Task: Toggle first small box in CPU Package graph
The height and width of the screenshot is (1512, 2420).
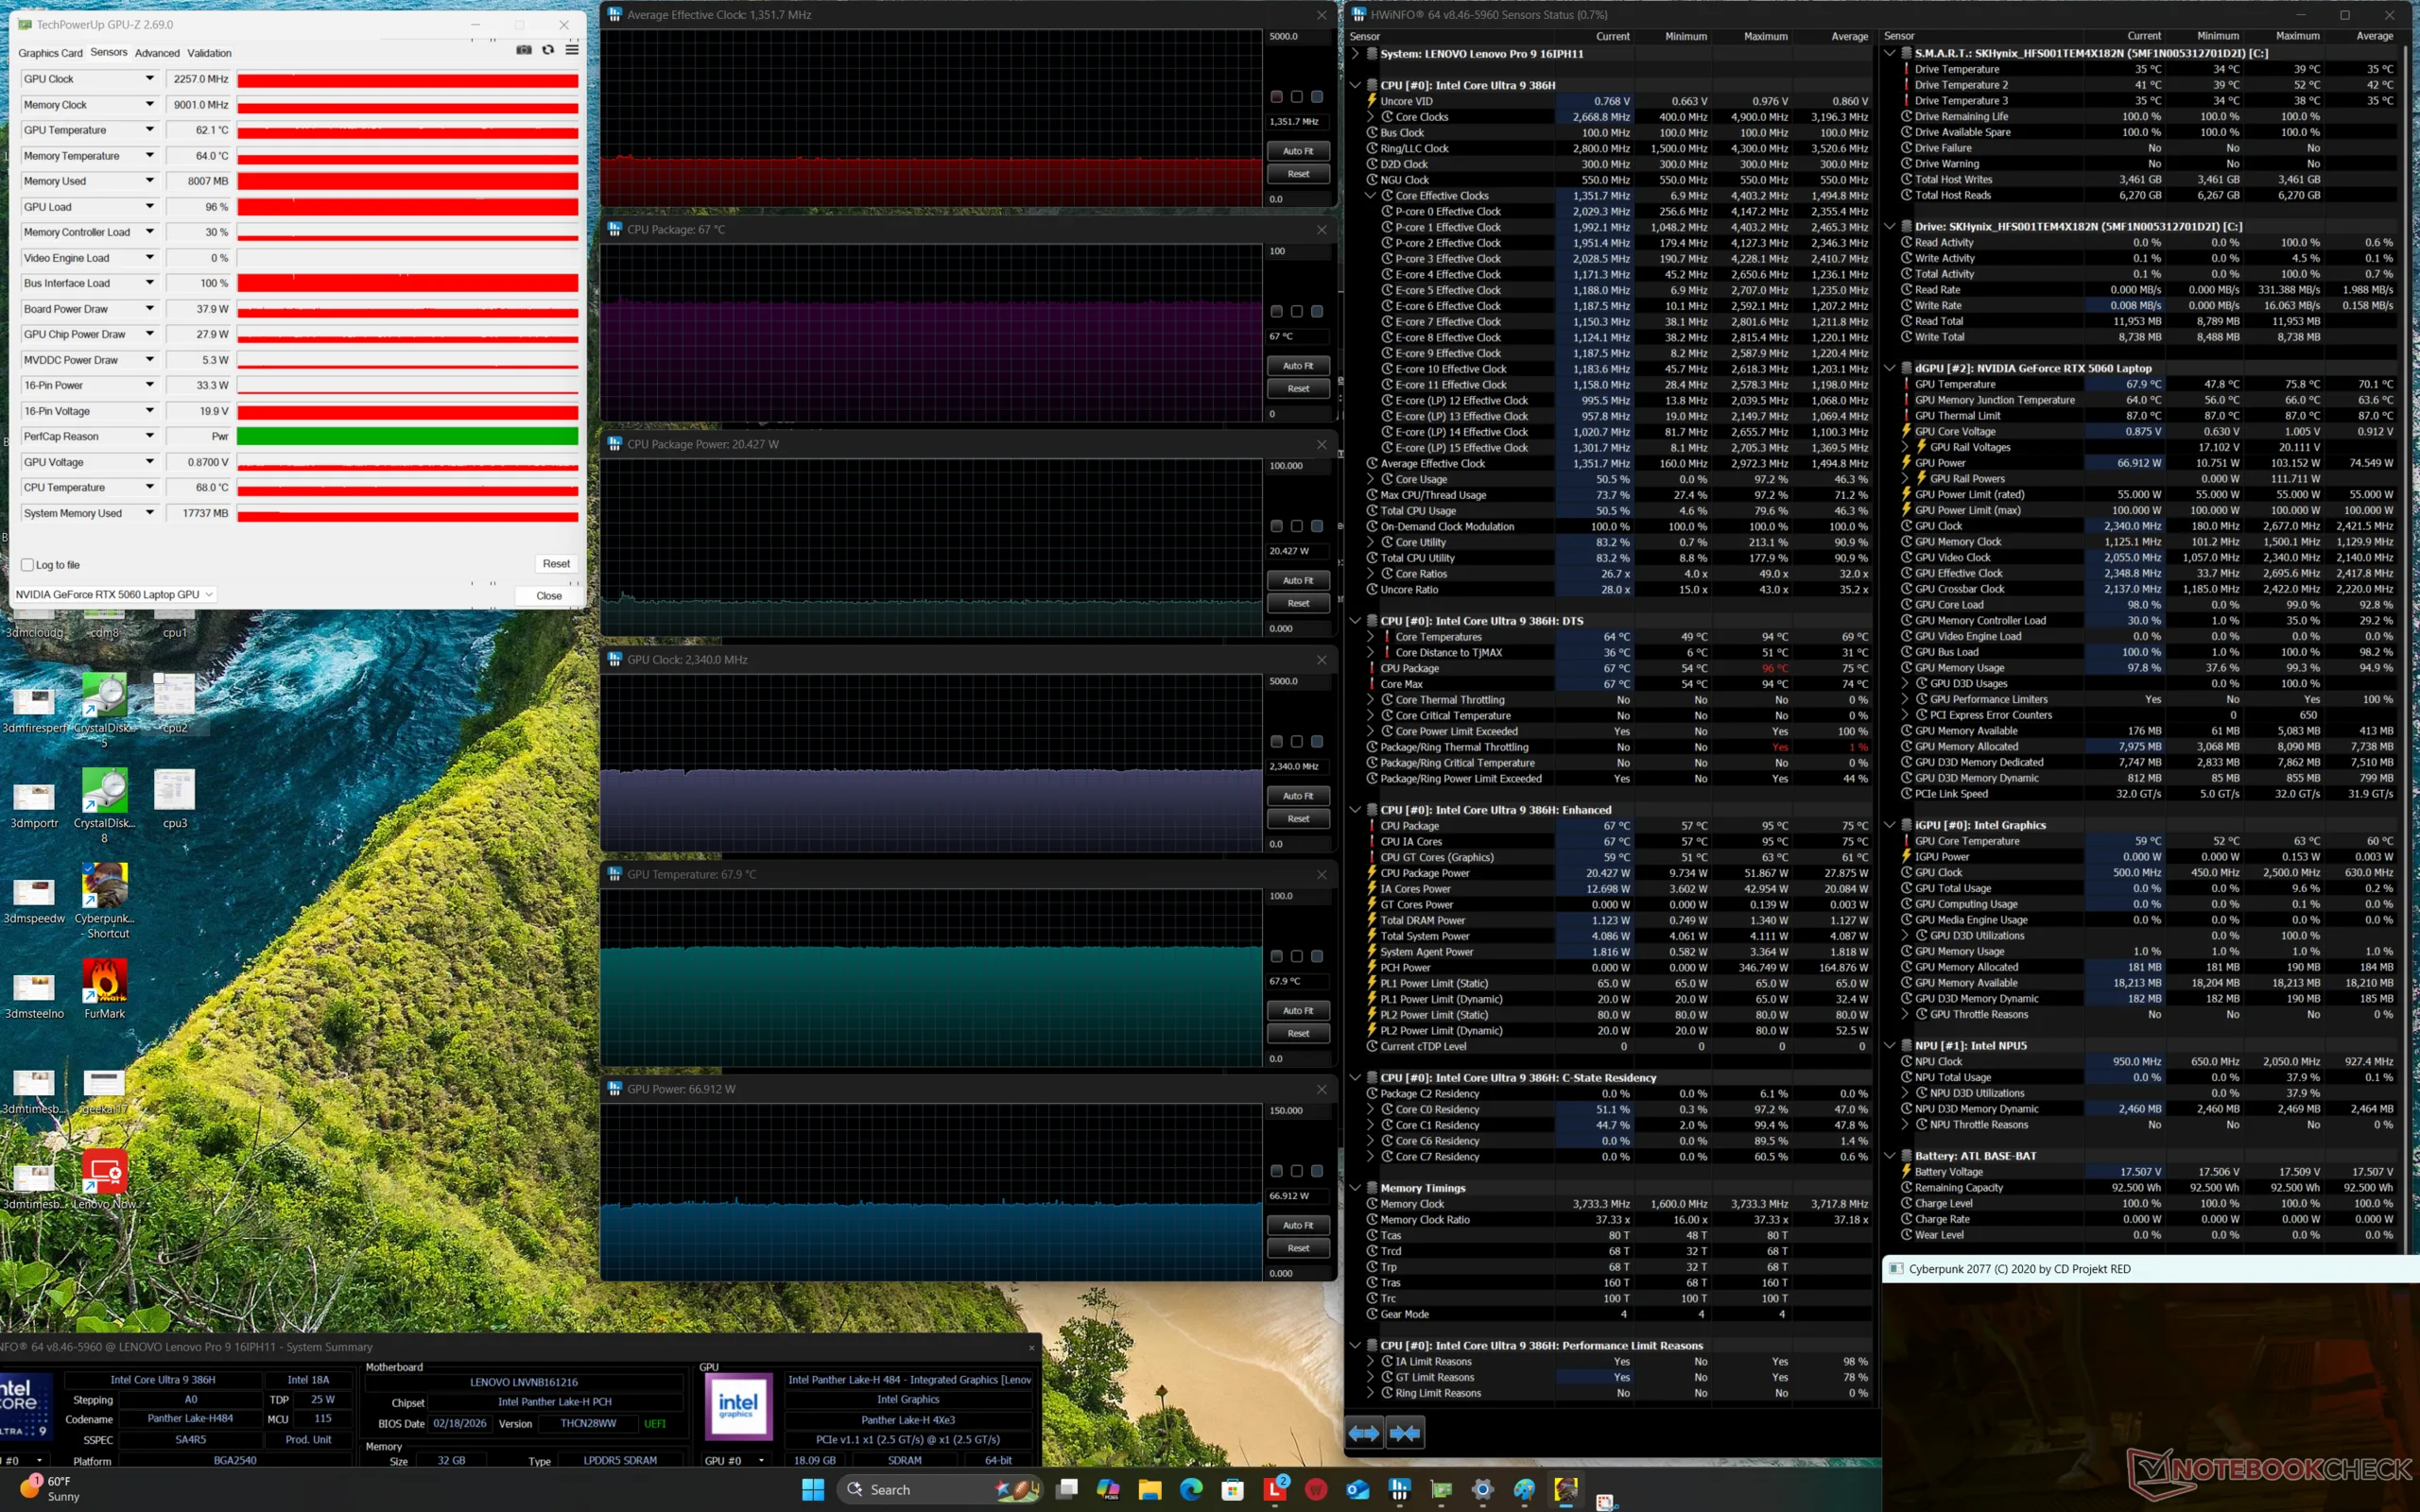Action: pyautogui.click(x=1276, y=312)
